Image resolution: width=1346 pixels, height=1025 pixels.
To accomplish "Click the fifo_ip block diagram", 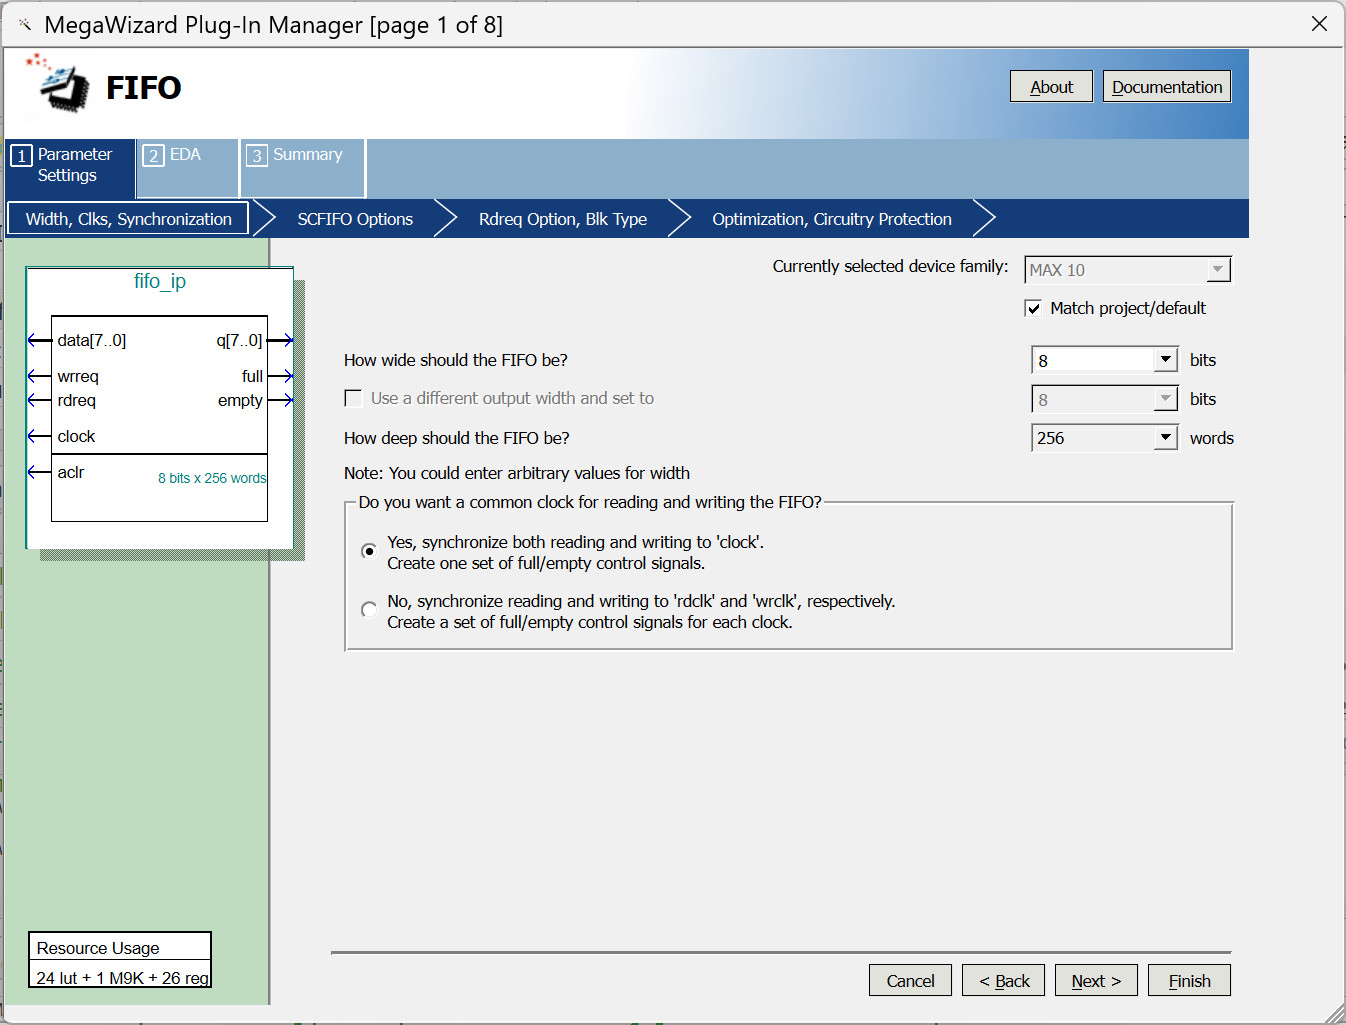I will (x=160, y=408).
